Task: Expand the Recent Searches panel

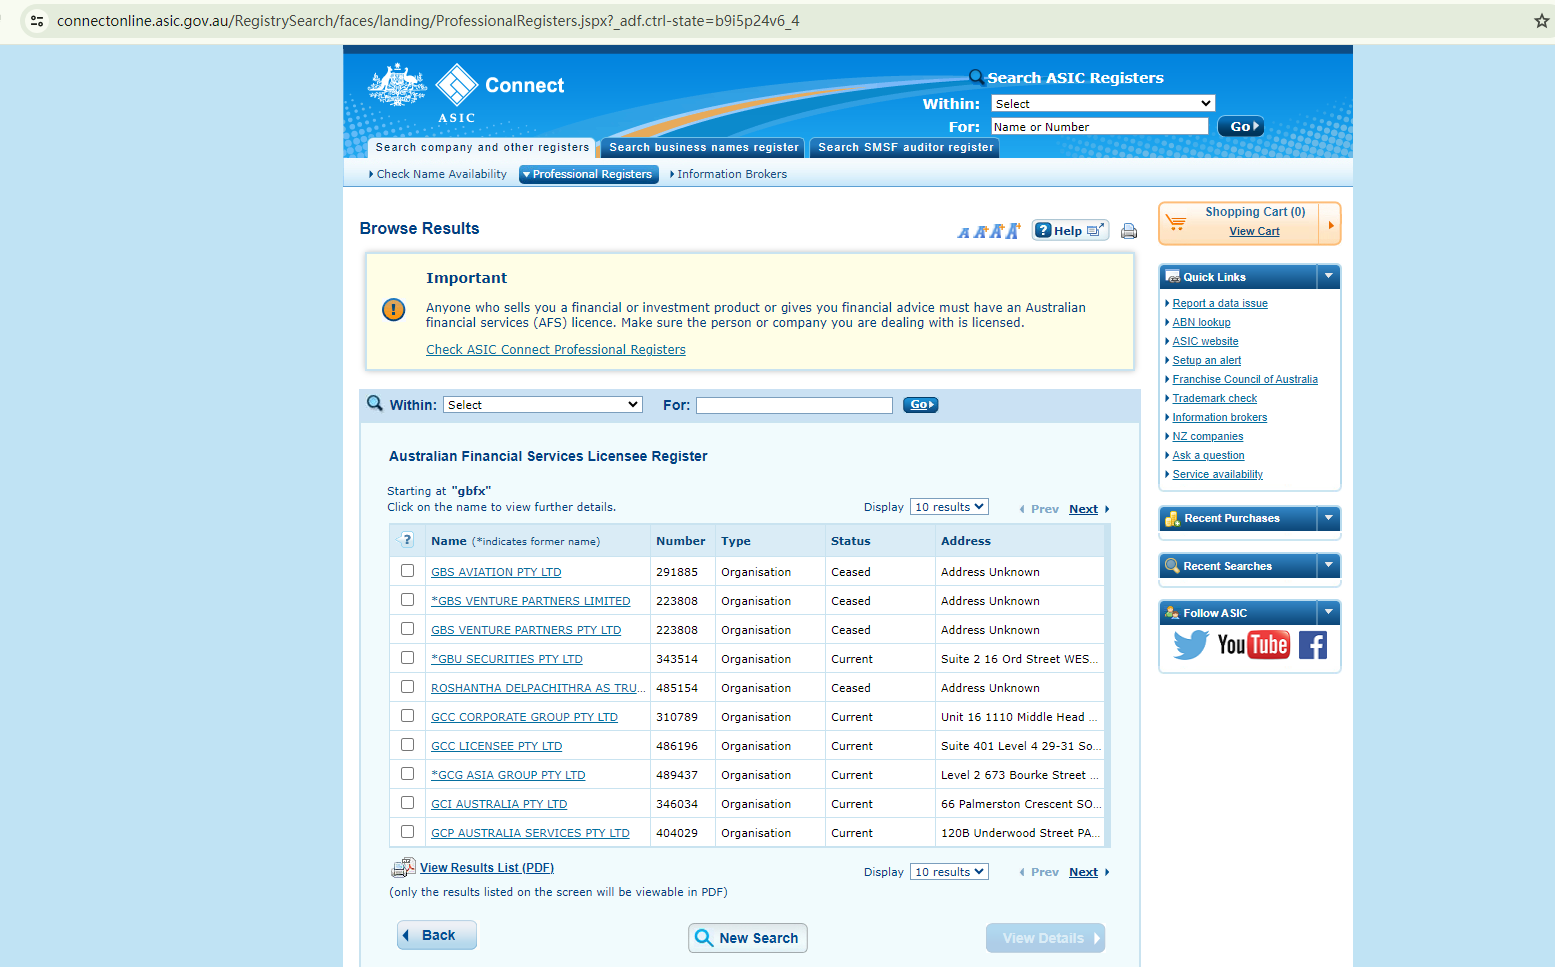Action: (1328, 565)
